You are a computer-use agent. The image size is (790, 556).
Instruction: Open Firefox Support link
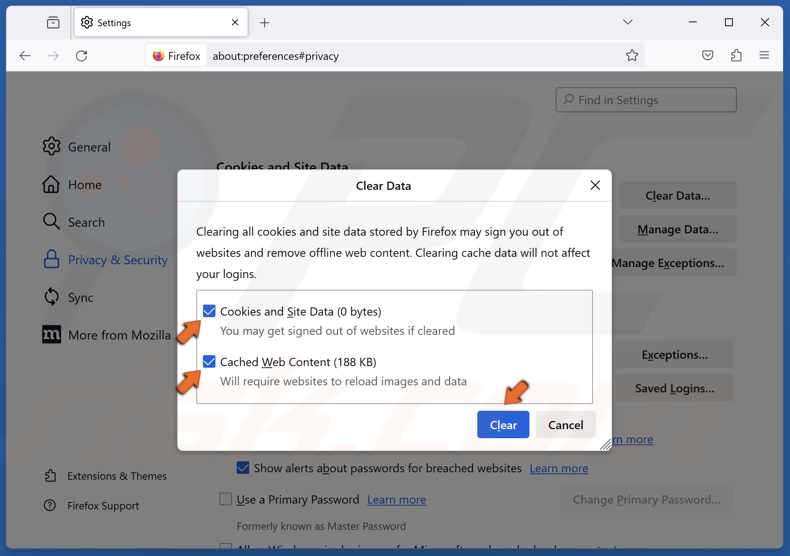point(103,506)
